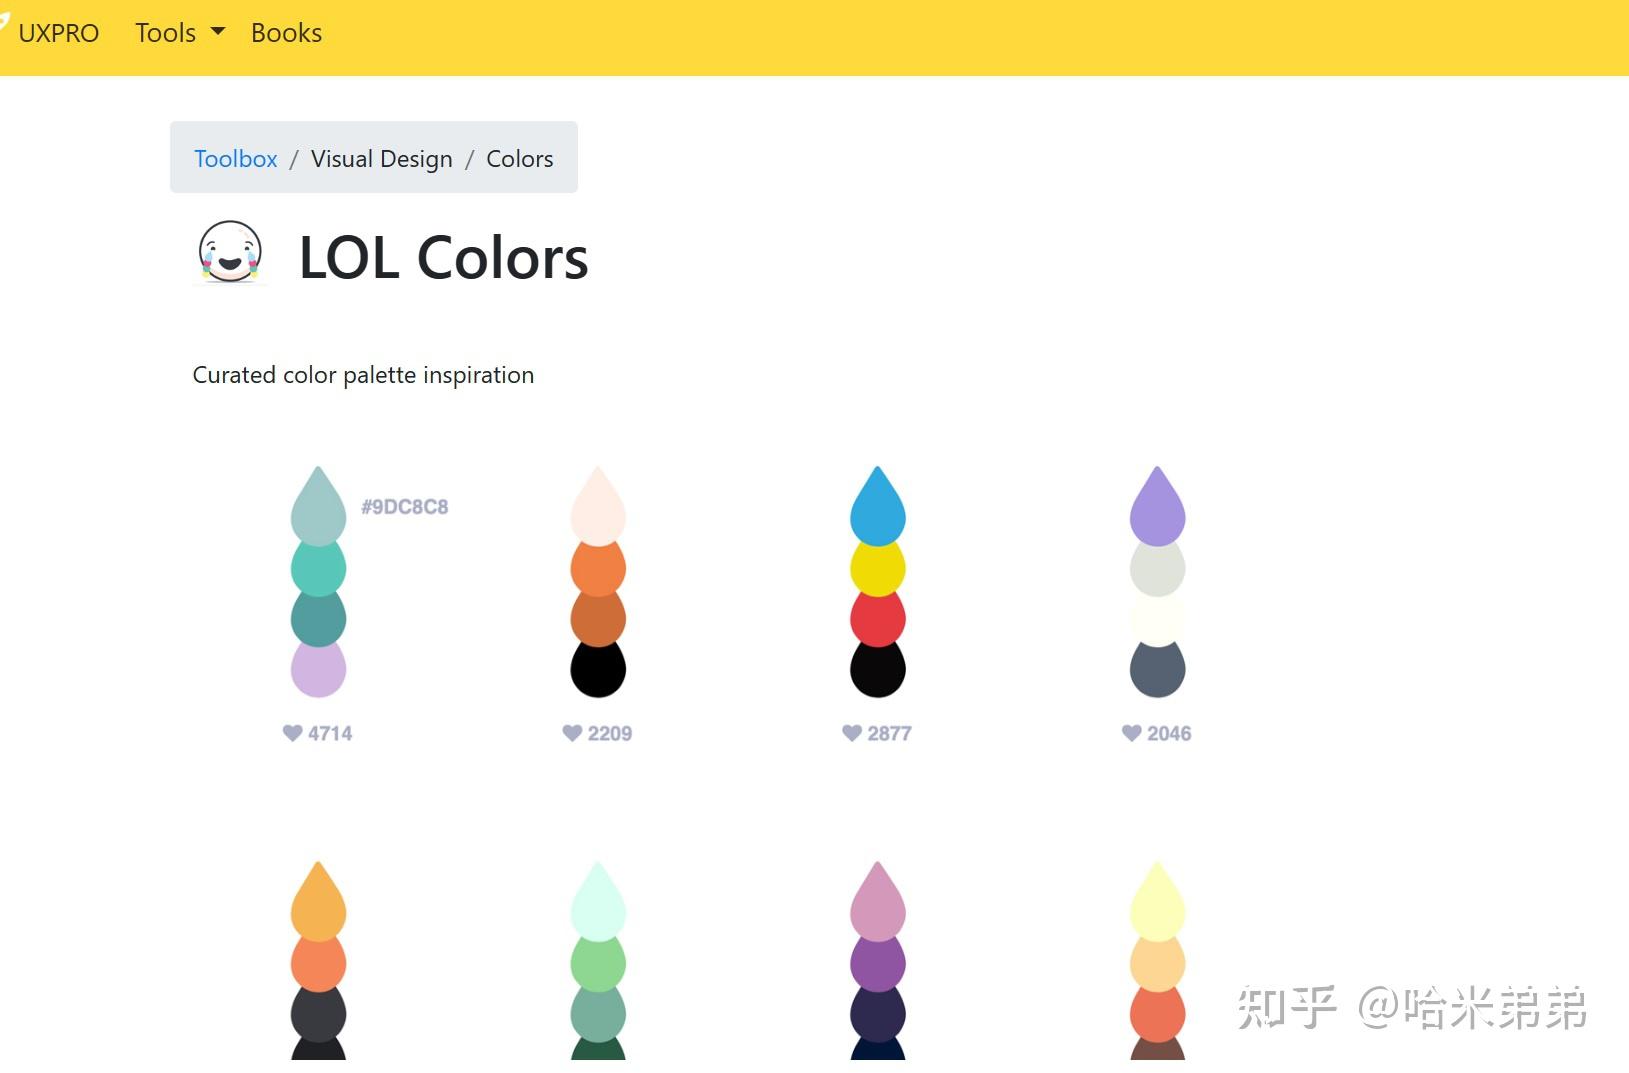
Task: Heart the palette showing 2046 likes
Action: (1132, 733)
